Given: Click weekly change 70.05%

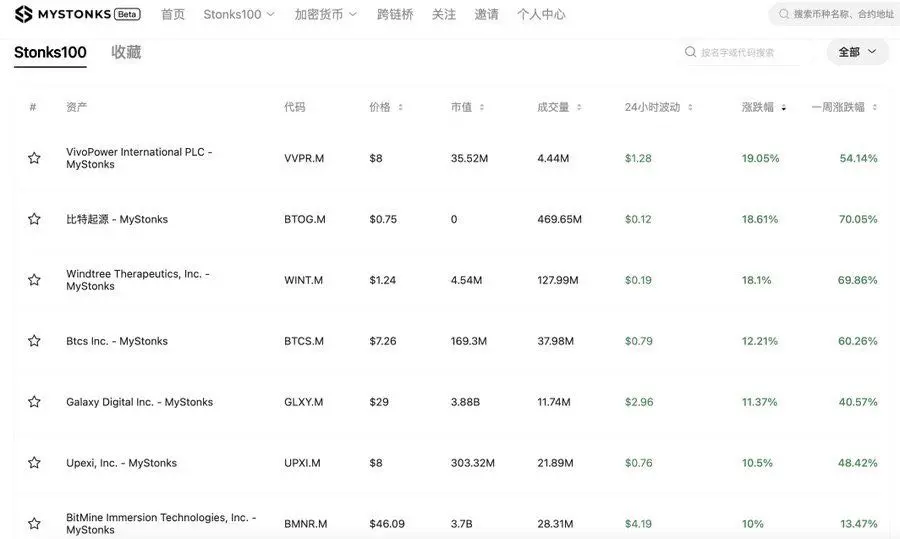Looking at the screenshot, I should click(x=858, y=219).
